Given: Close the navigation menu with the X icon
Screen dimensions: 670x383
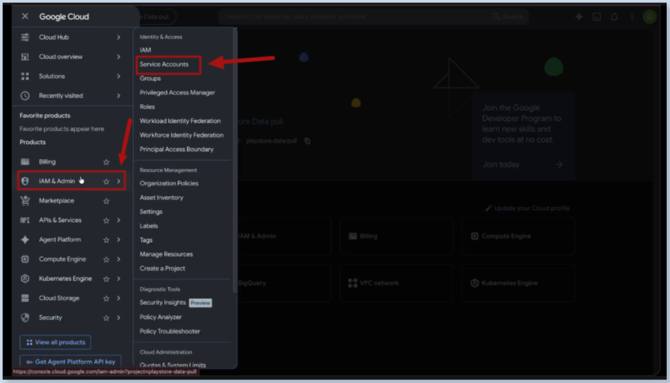Looking at the screenshot, I should (25, 16).
